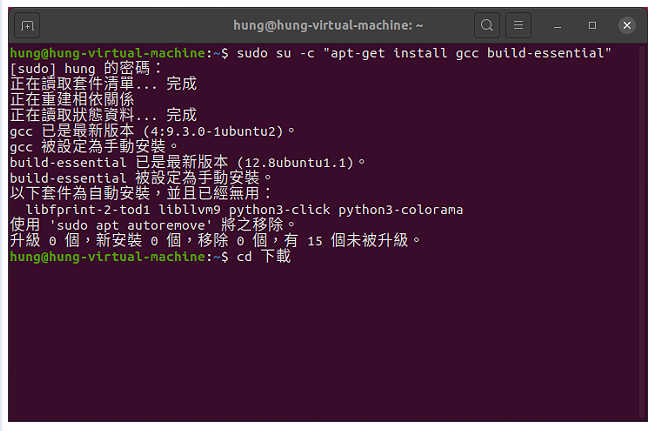Click the current prompt with cd 下載
The width and height of the screenshot is (654, 431).
(x=150, y=257)
